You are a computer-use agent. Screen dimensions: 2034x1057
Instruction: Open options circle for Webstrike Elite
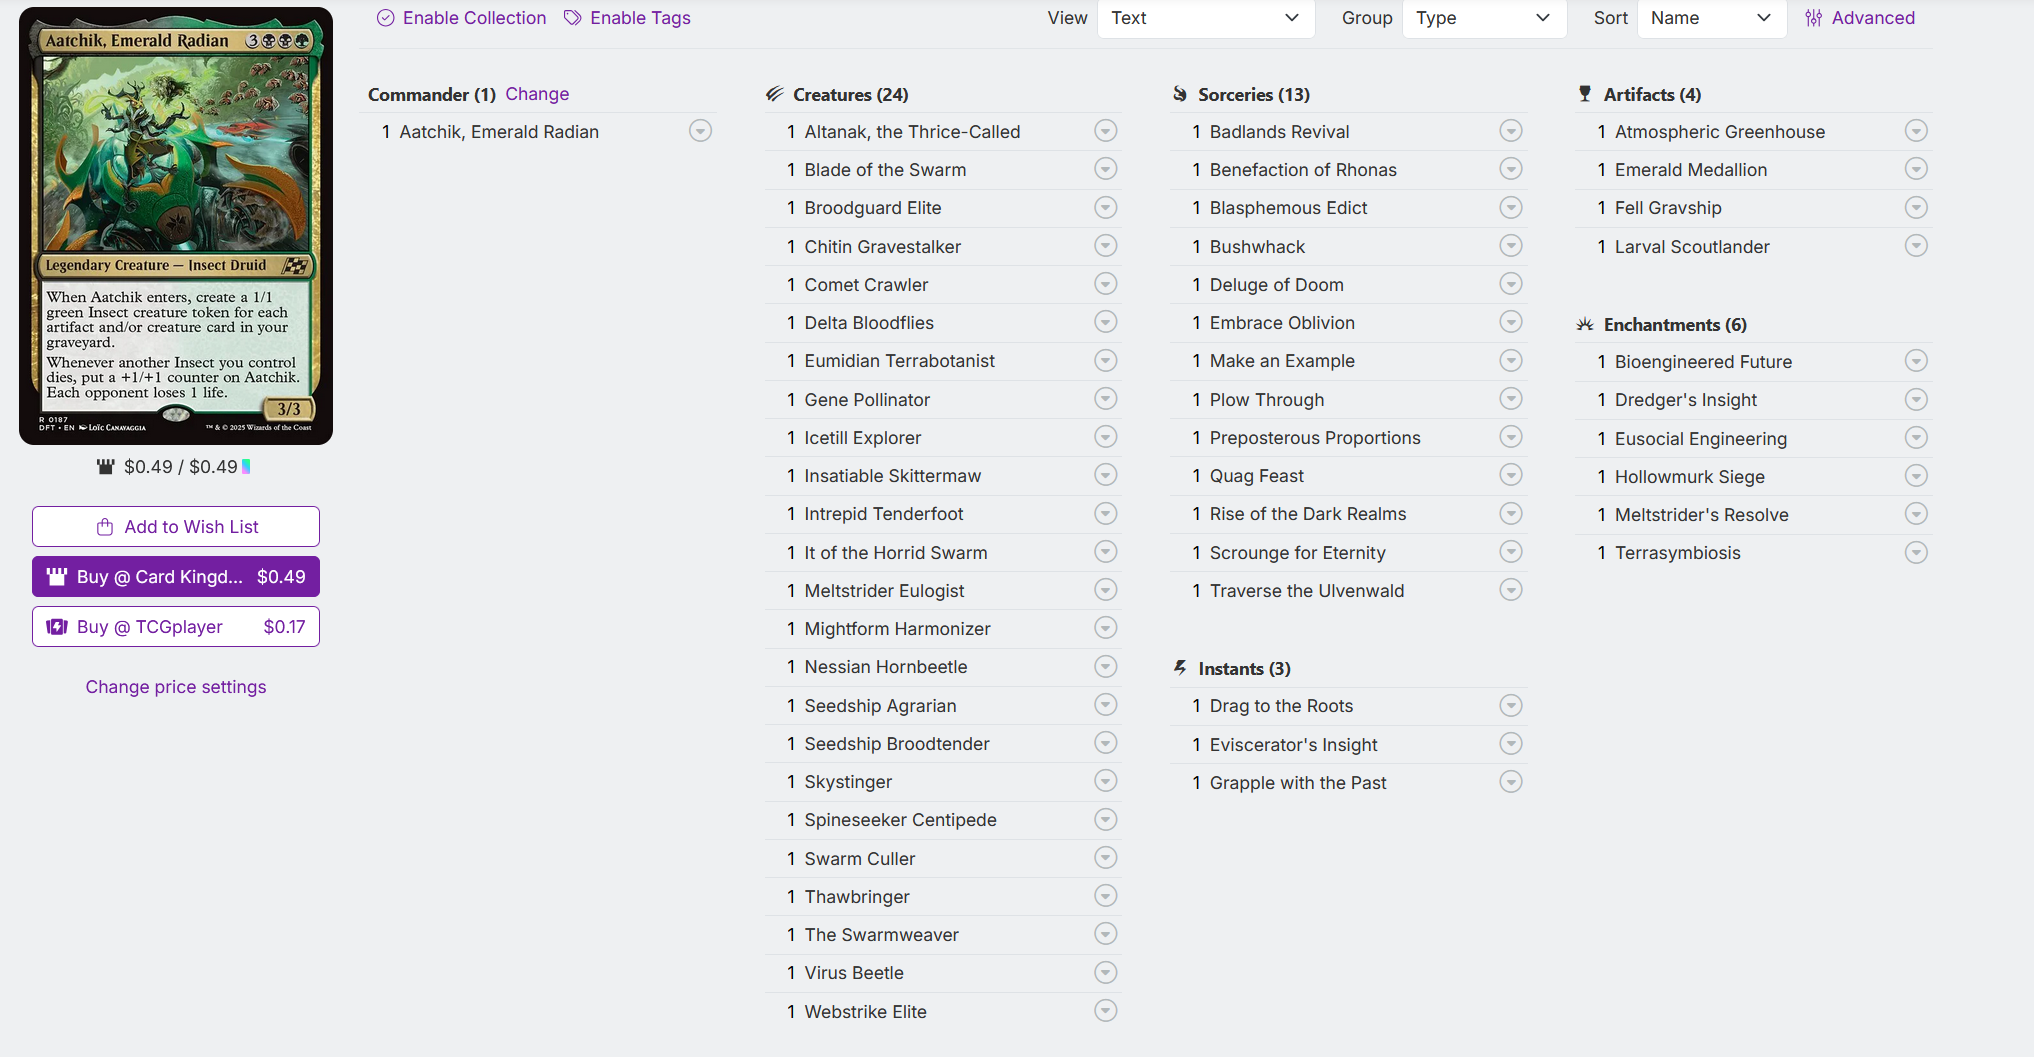click(x=1106, y=1011)
